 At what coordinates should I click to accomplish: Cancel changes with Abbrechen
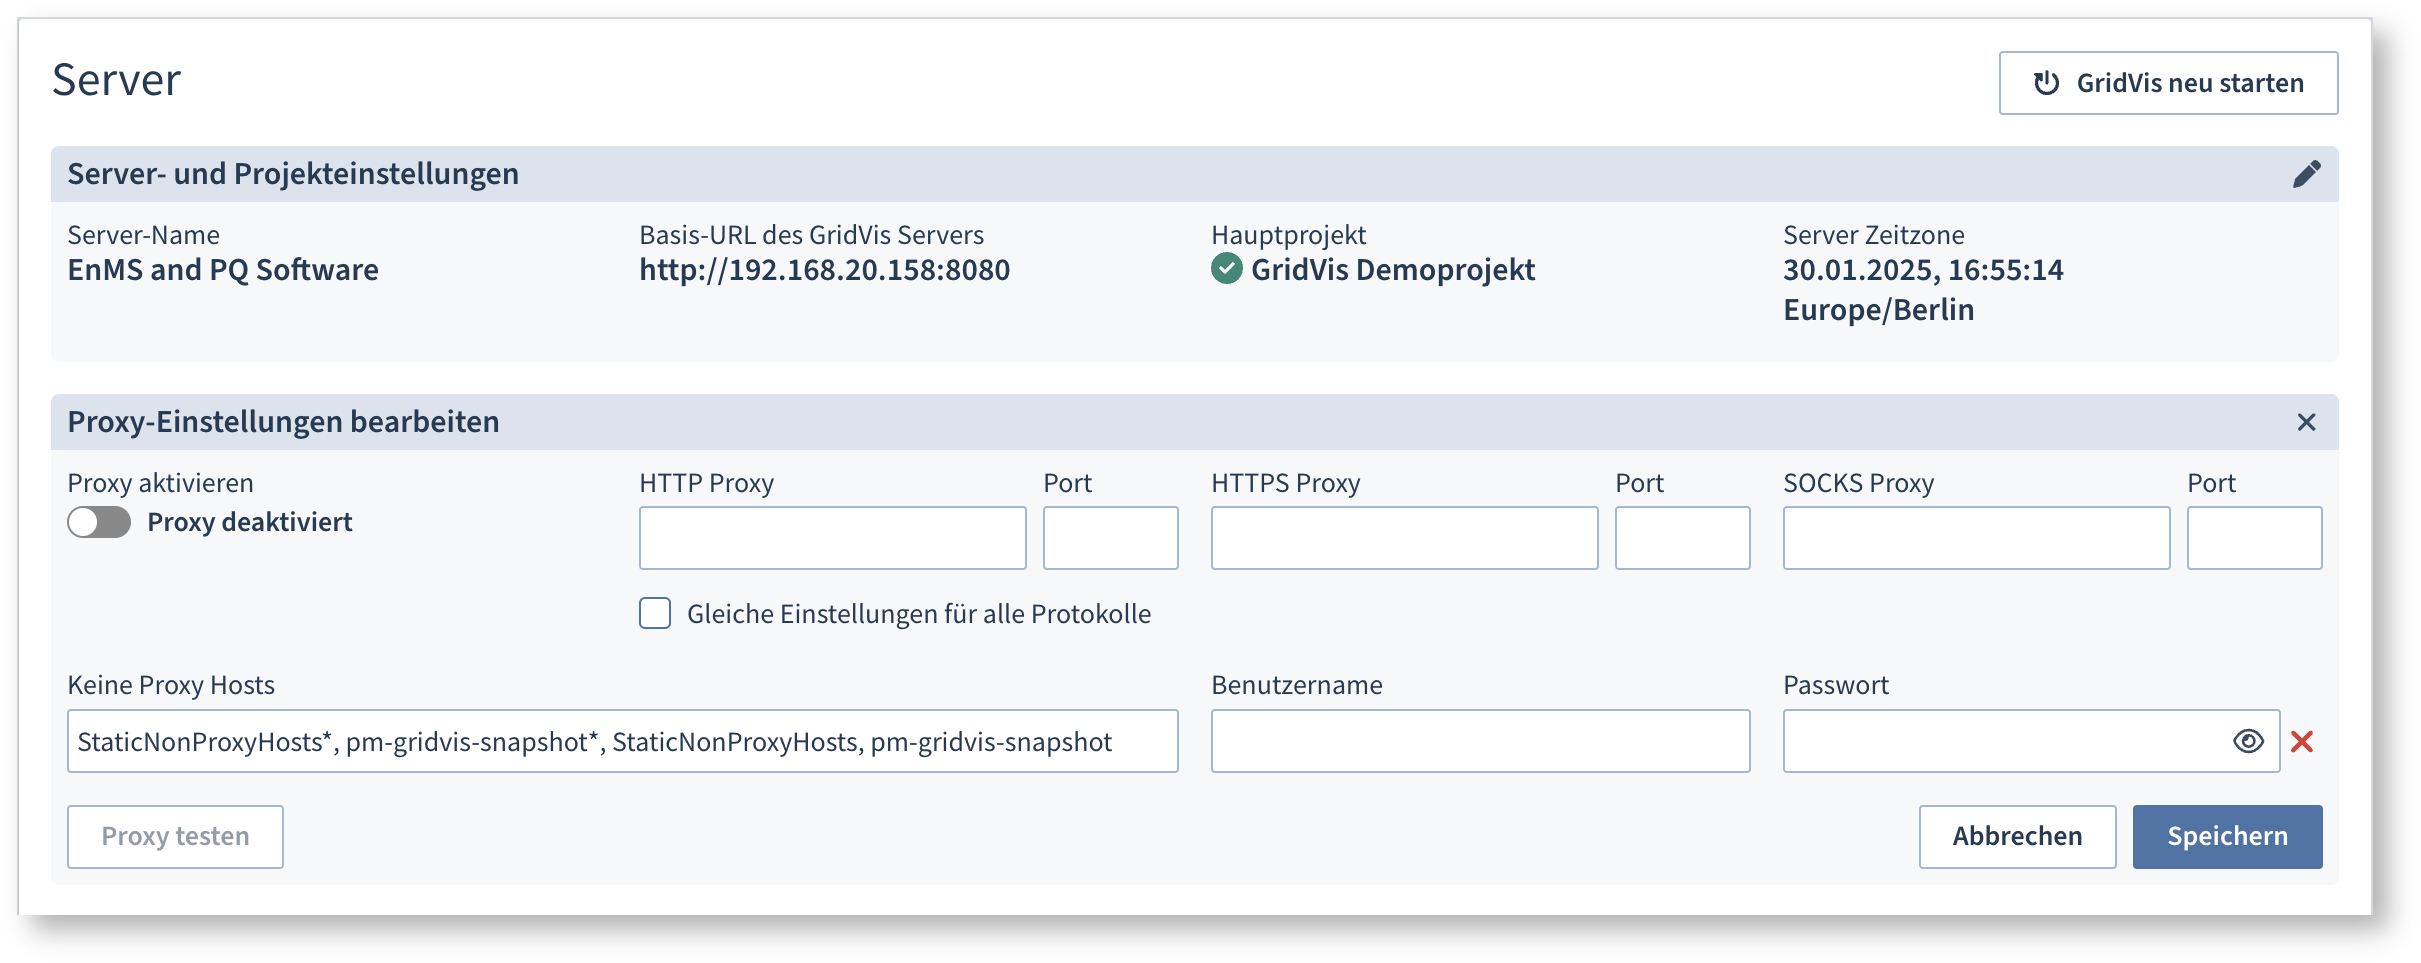coord(2017,836)
